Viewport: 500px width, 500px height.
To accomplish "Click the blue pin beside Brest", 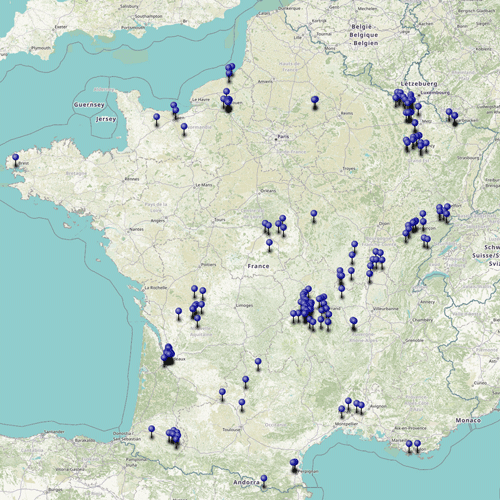I will click(x=15, y=157).
